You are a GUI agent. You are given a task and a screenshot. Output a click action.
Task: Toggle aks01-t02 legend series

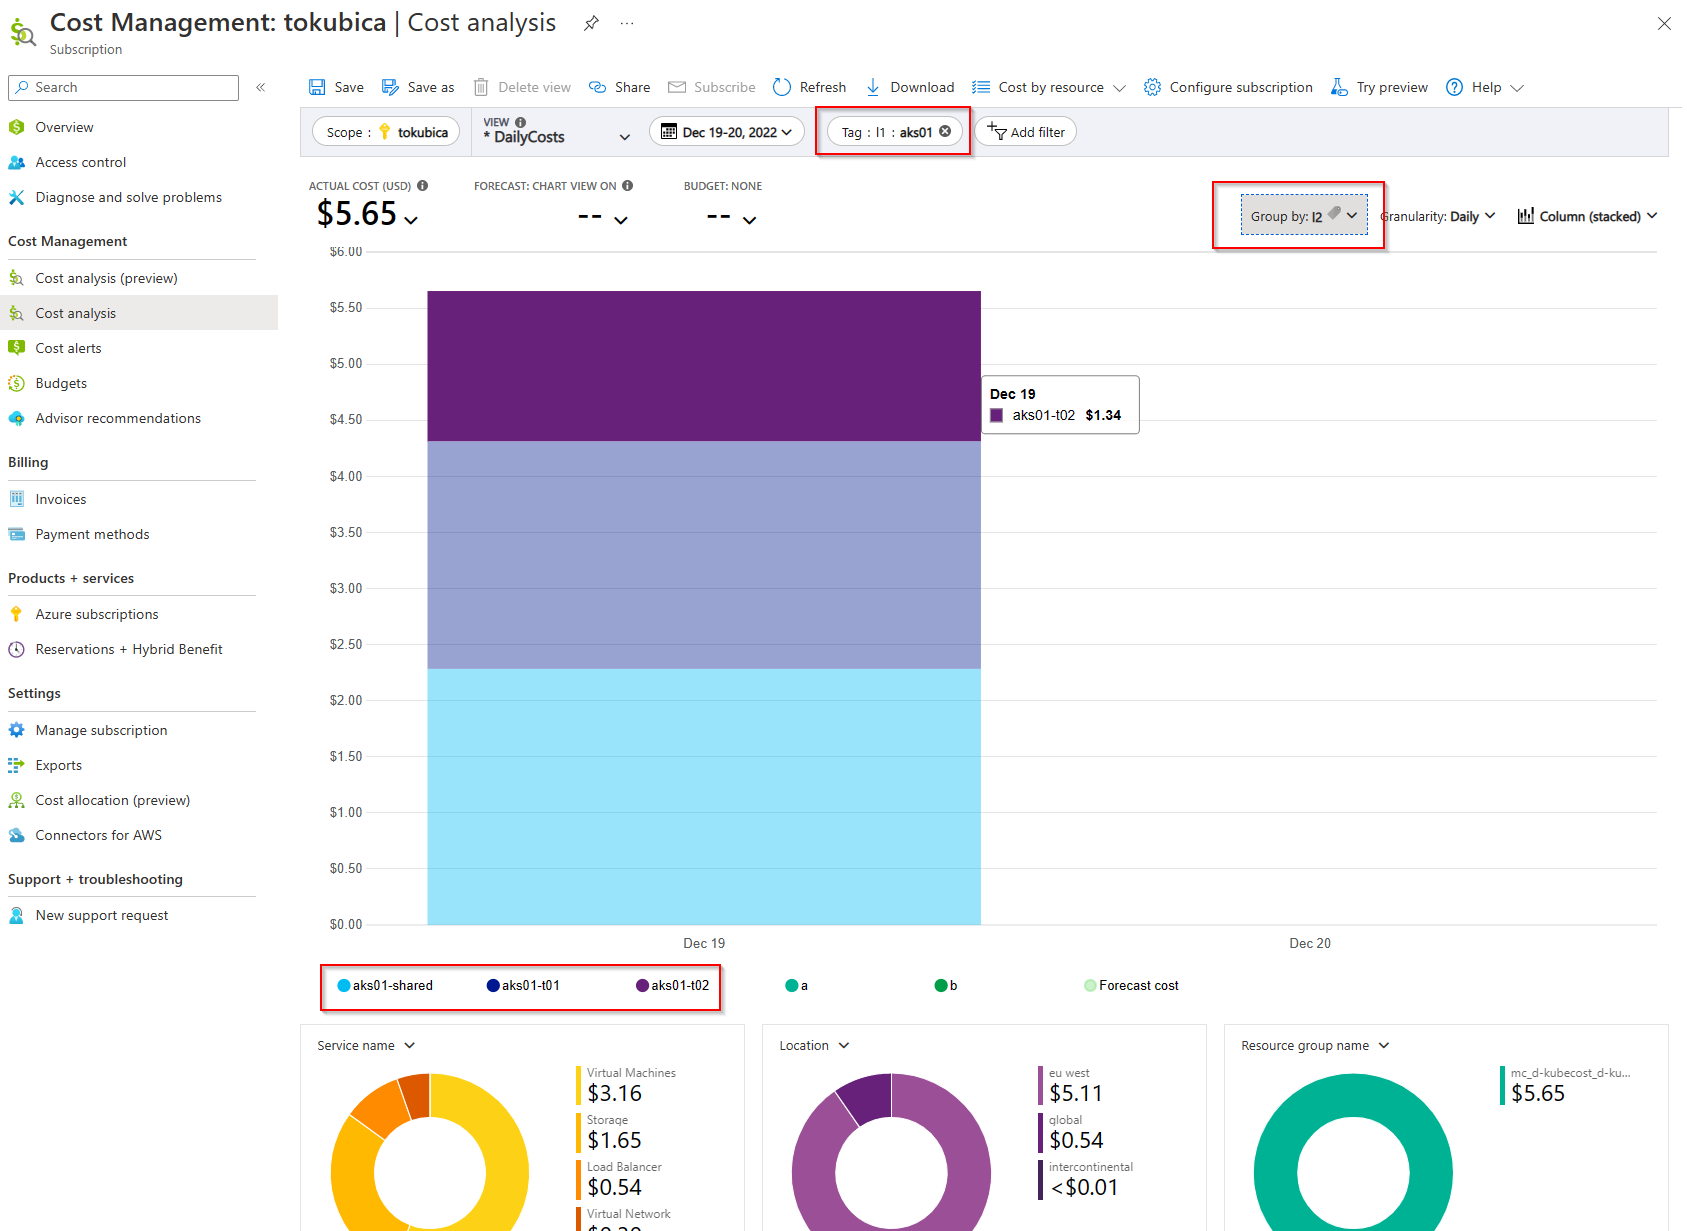pyautogui.click(x=673, y=985)
